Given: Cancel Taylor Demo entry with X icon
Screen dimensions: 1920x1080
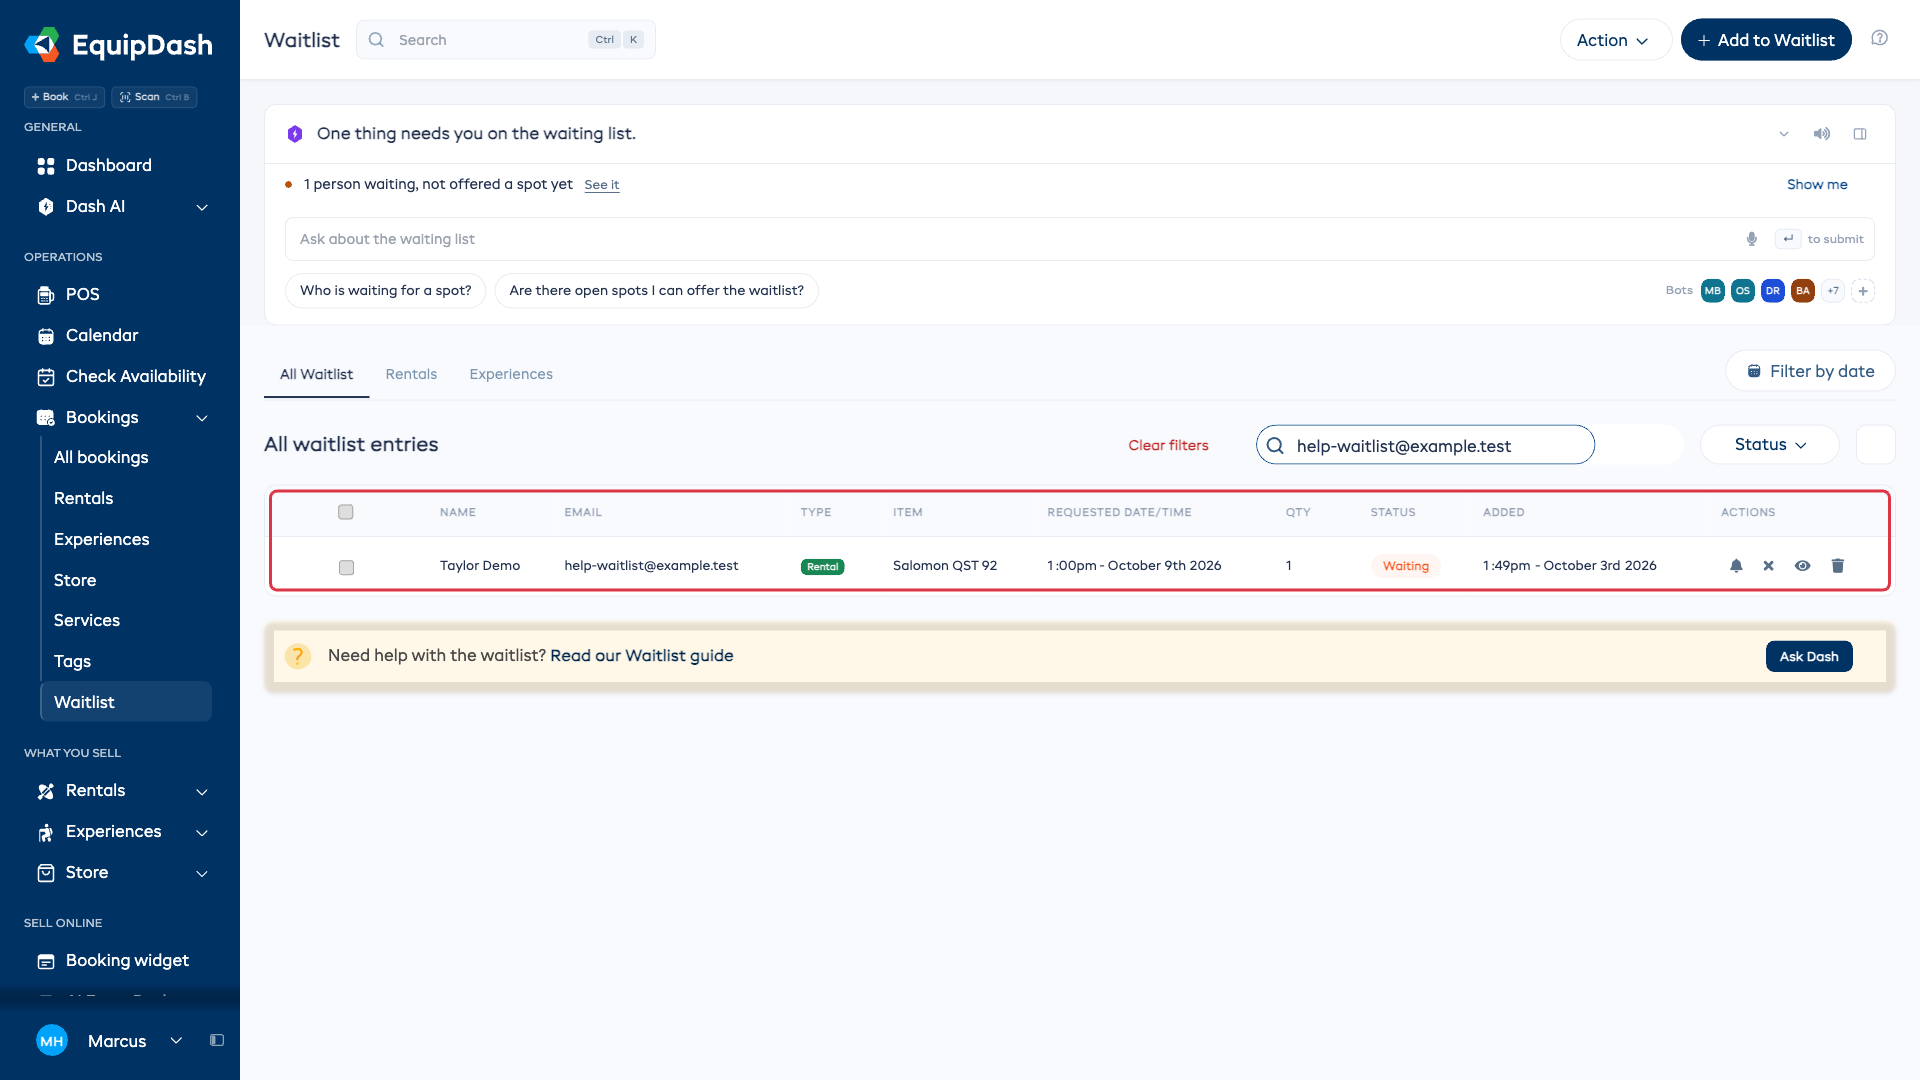Looking at the screenshot, I should tap(1769, 566).
